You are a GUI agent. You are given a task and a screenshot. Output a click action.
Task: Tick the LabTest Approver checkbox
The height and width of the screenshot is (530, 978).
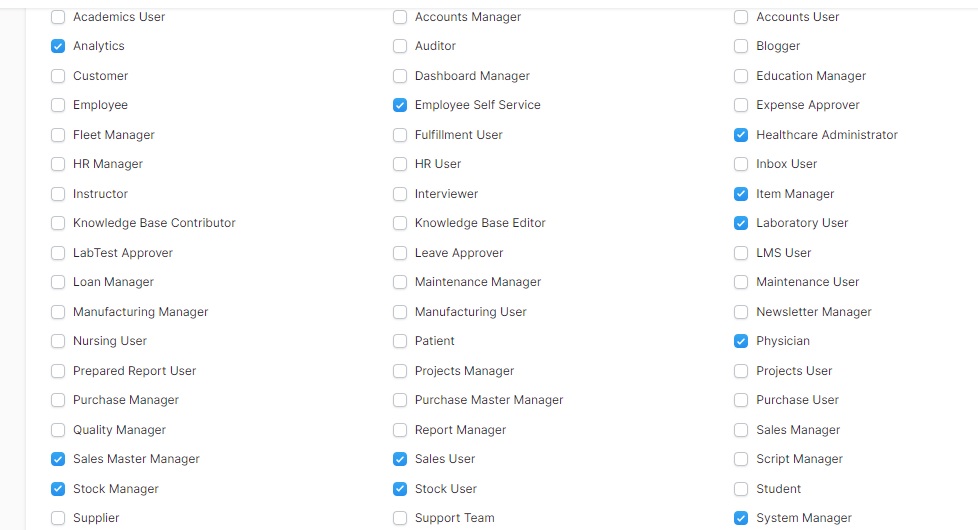pyautogui.click(x=58, y=253)
